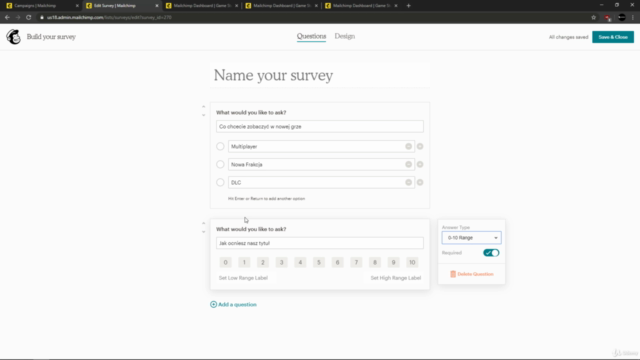Select rating value 0
640x360 pixels.
click(225, 262)
